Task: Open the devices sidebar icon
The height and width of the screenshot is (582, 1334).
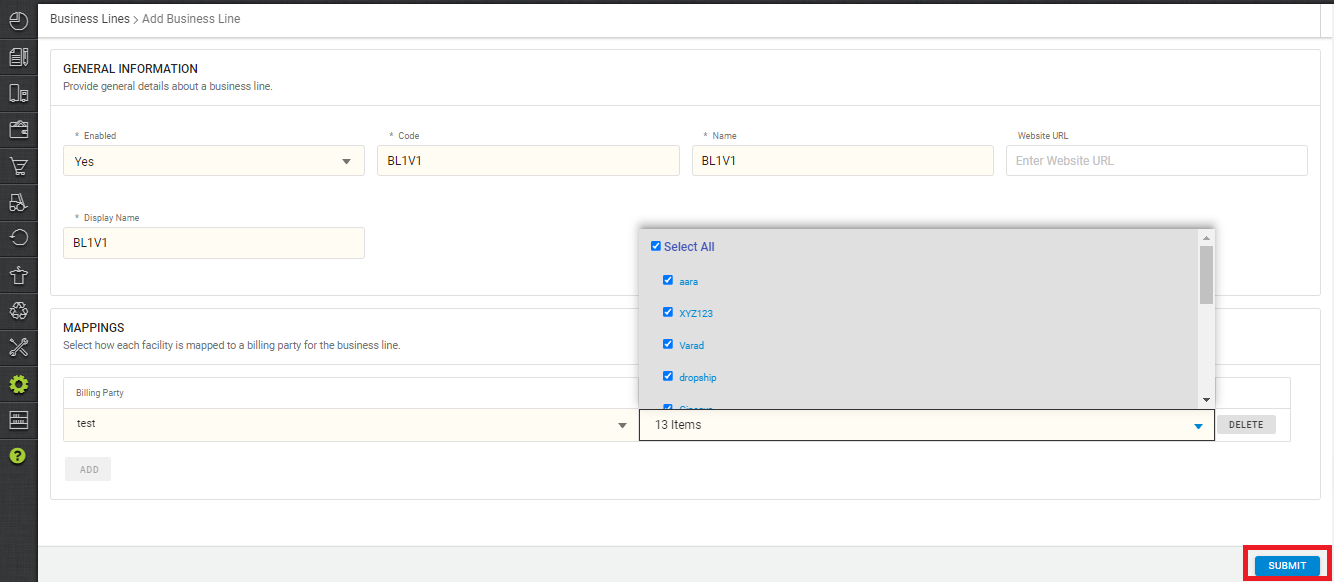Action: (18, 93)
